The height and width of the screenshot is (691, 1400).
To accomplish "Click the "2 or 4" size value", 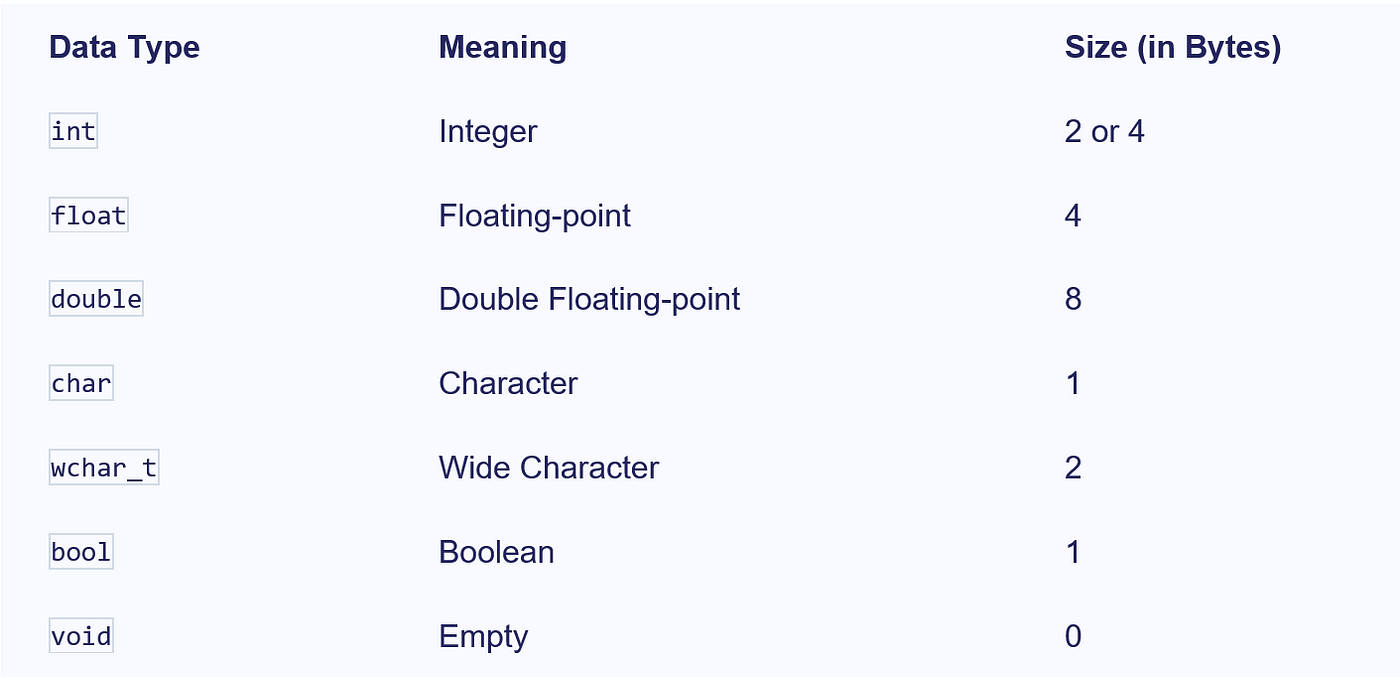I will [x=1105, y=132].
